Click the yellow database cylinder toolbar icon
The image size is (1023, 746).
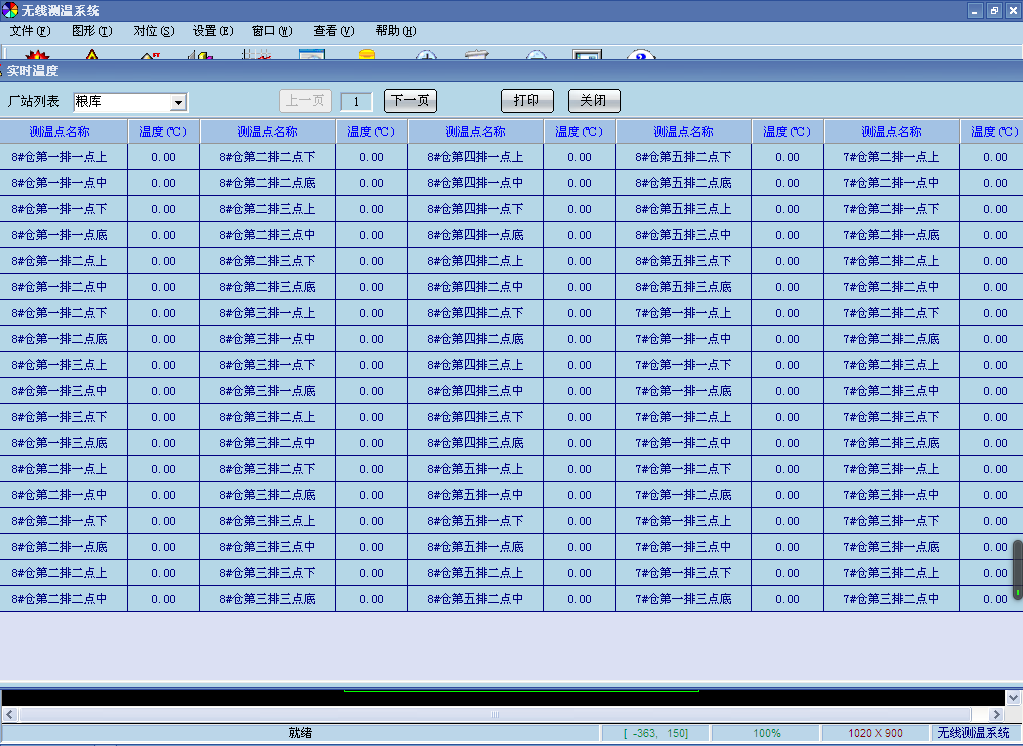[x=366, y=56]
